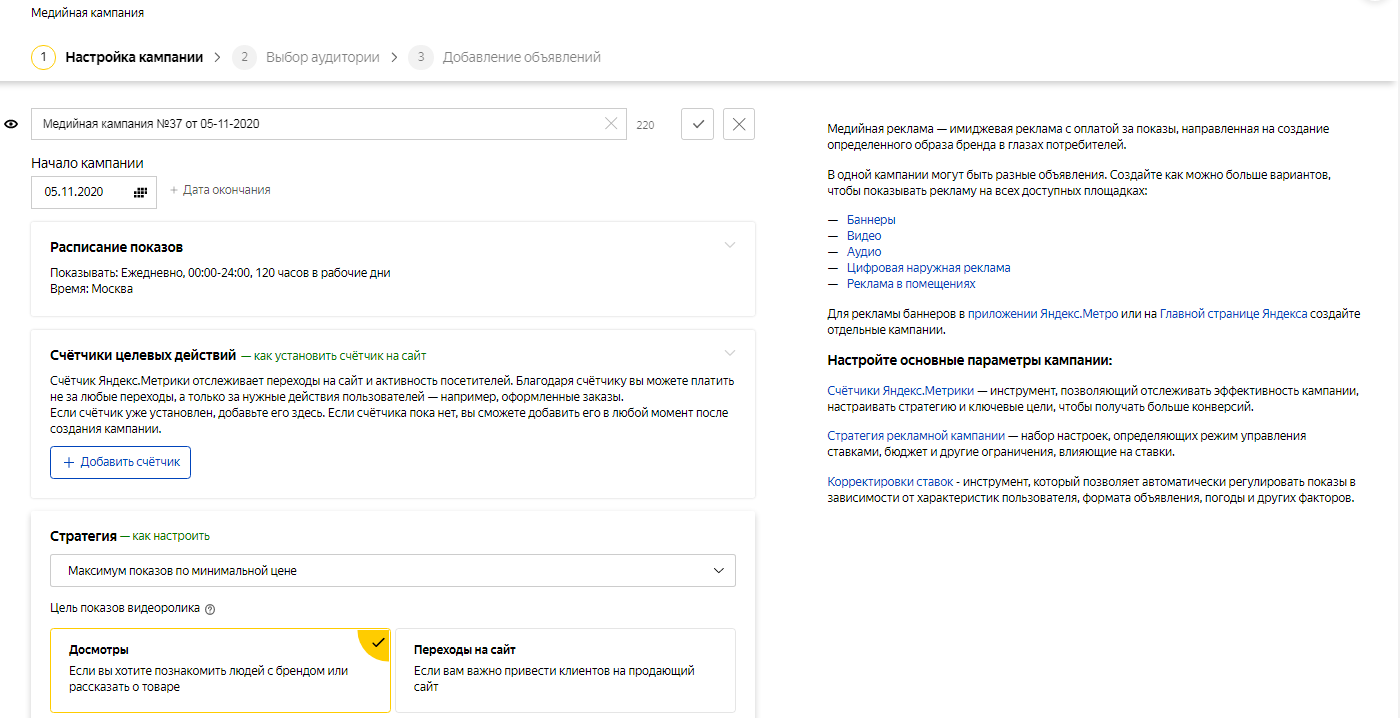
Task: Open 'Корректировки ставок' help link
Action: coord(890,482)
